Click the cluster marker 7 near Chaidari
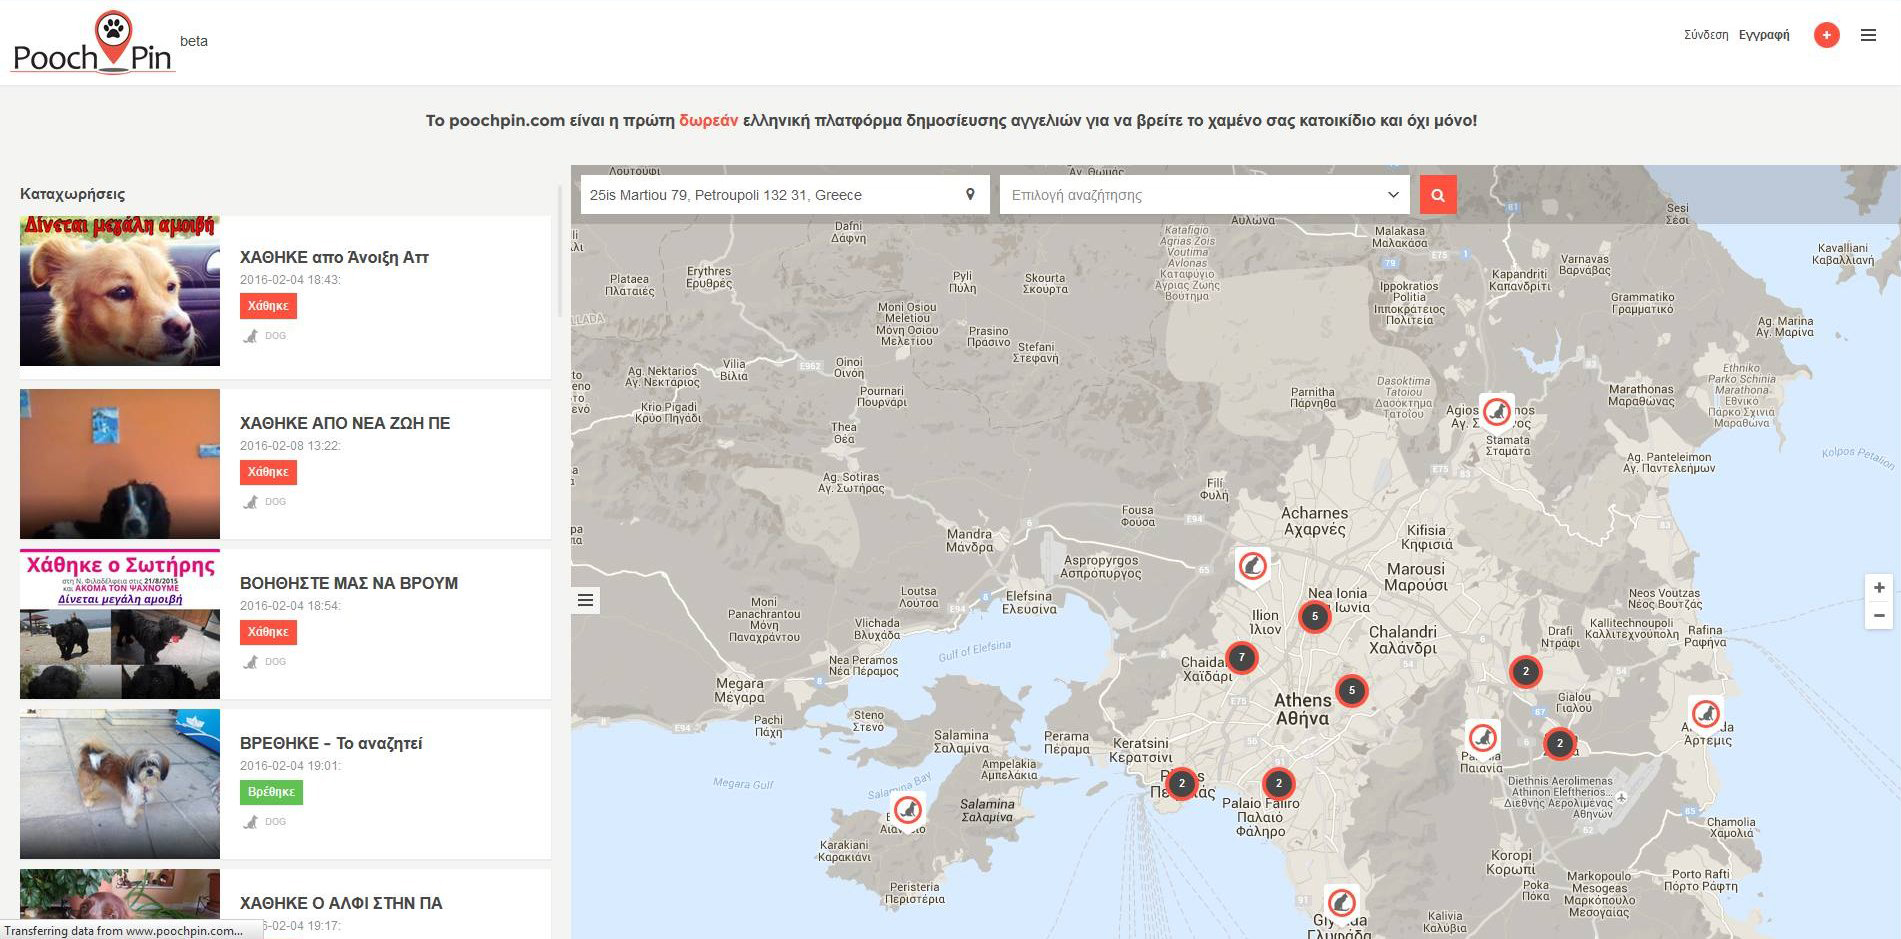 pos(1242,658)
